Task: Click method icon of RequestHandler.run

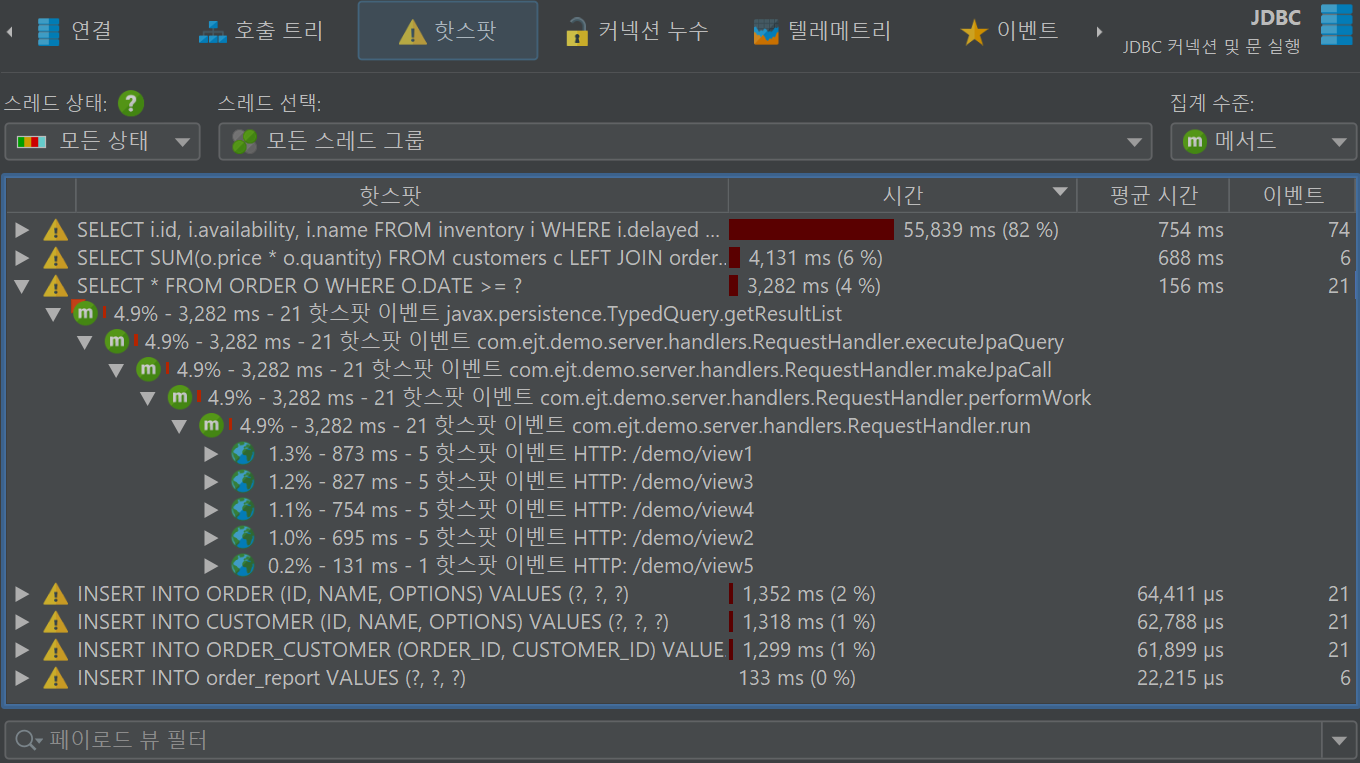Action: coord(211,426)
